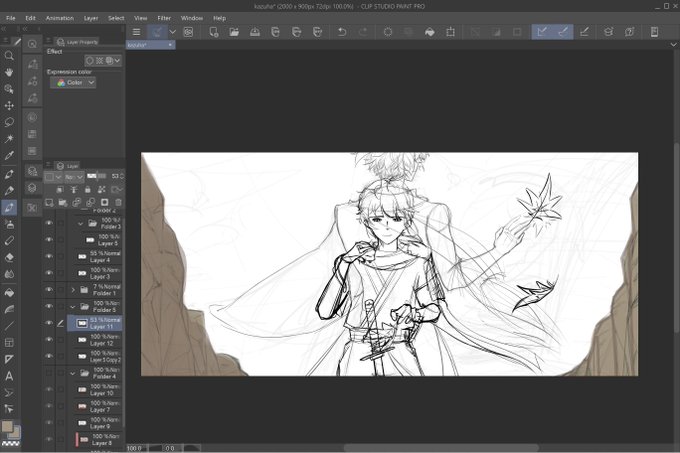Click the Delete layer trash icon

click(x=118, y=202)
